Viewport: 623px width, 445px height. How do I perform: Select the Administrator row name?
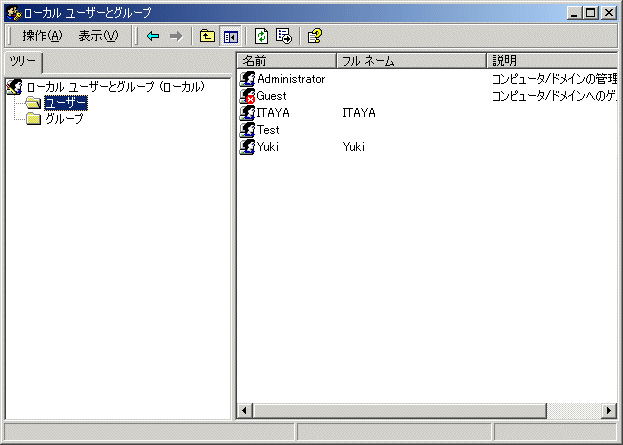tap(291, 79)
